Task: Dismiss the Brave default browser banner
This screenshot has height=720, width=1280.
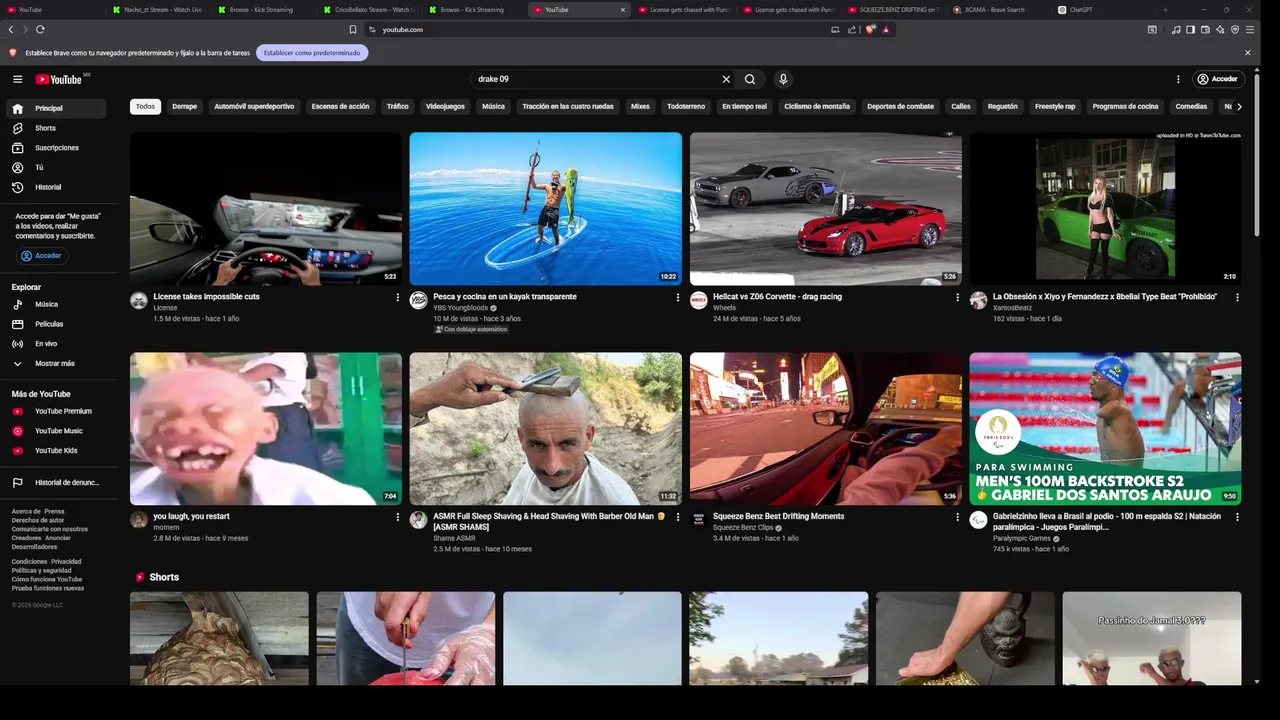Action: click(1247, 53)
